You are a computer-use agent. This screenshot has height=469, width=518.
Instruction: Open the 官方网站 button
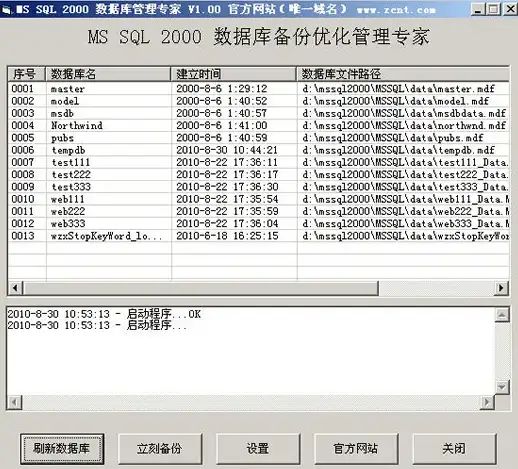(356, 449)
